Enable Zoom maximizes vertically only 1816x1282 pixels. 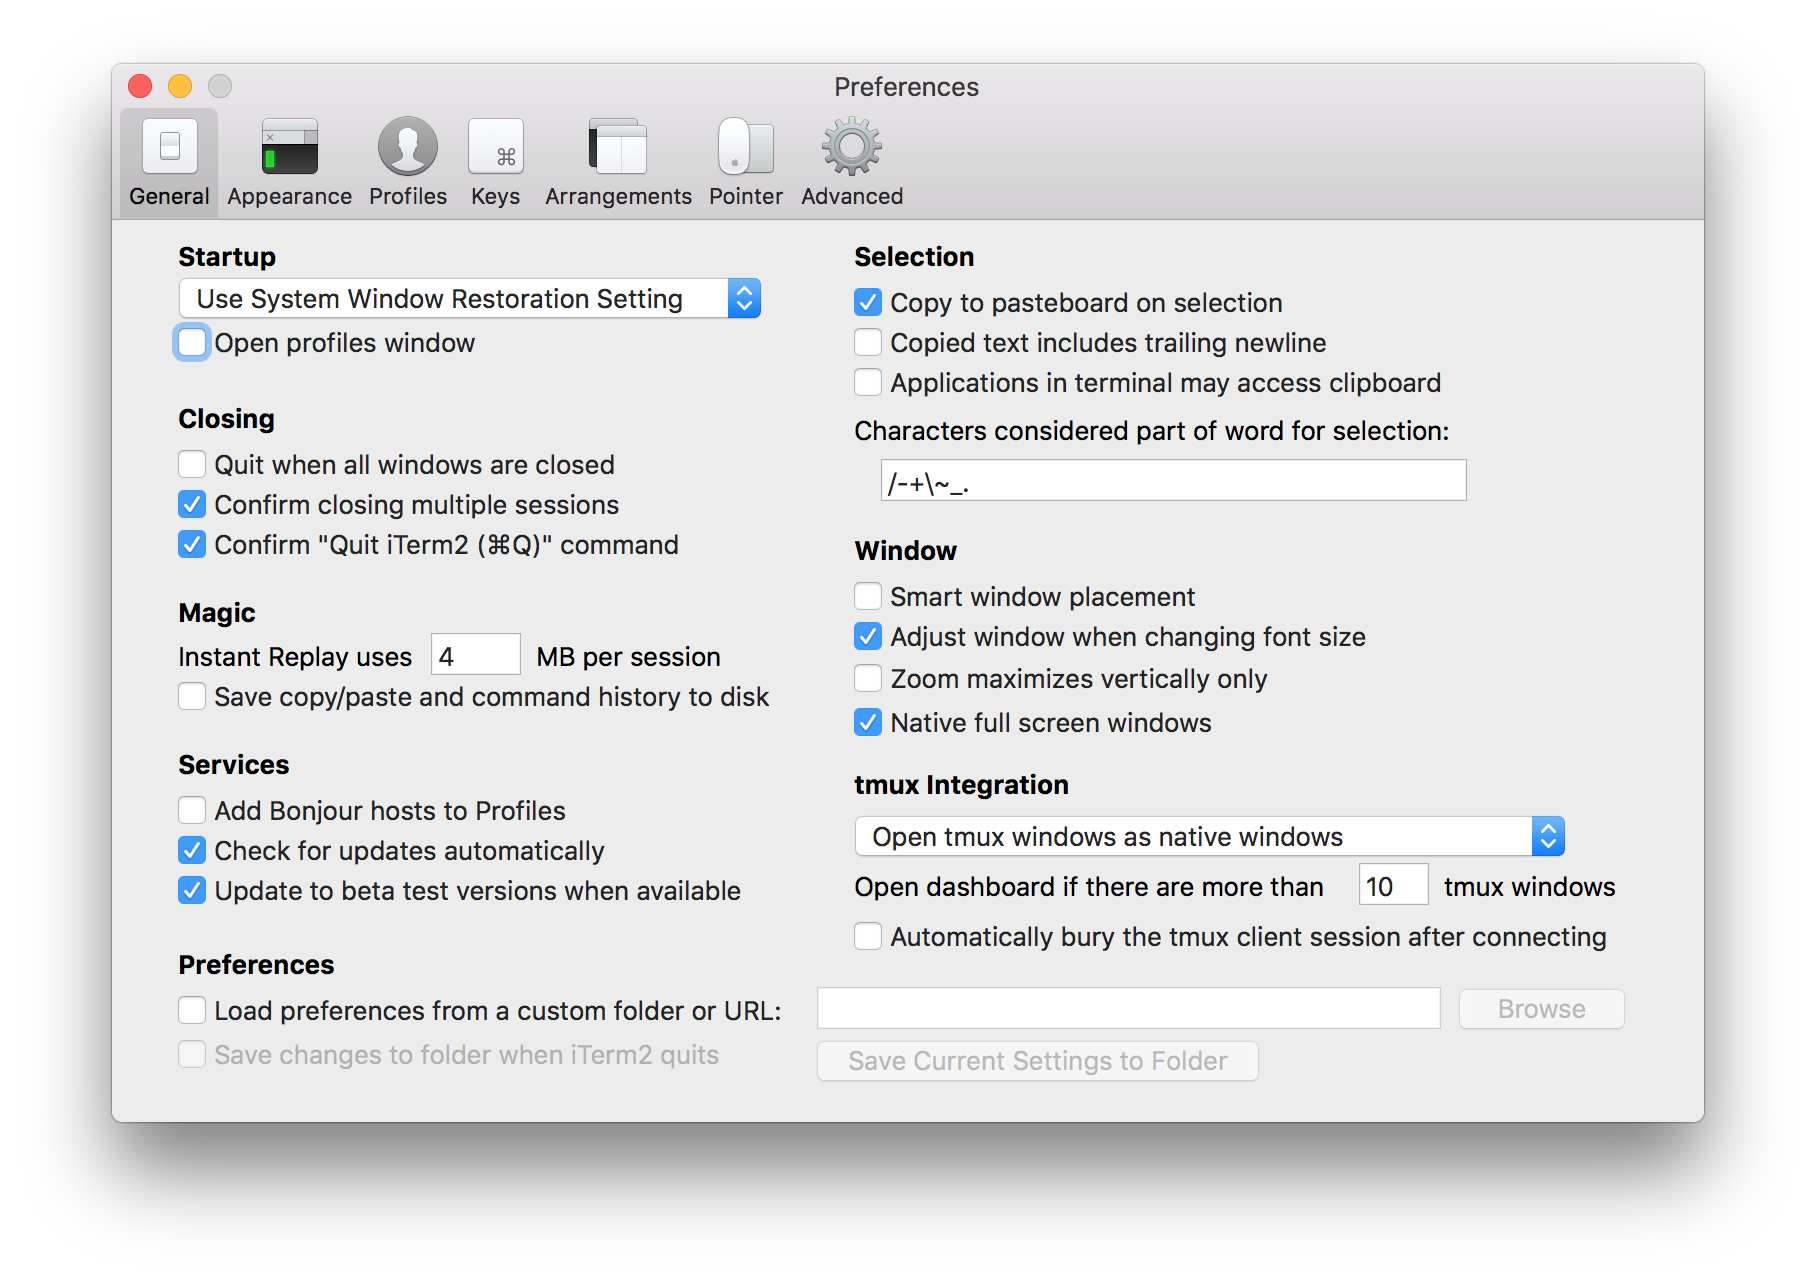[868, 678]
